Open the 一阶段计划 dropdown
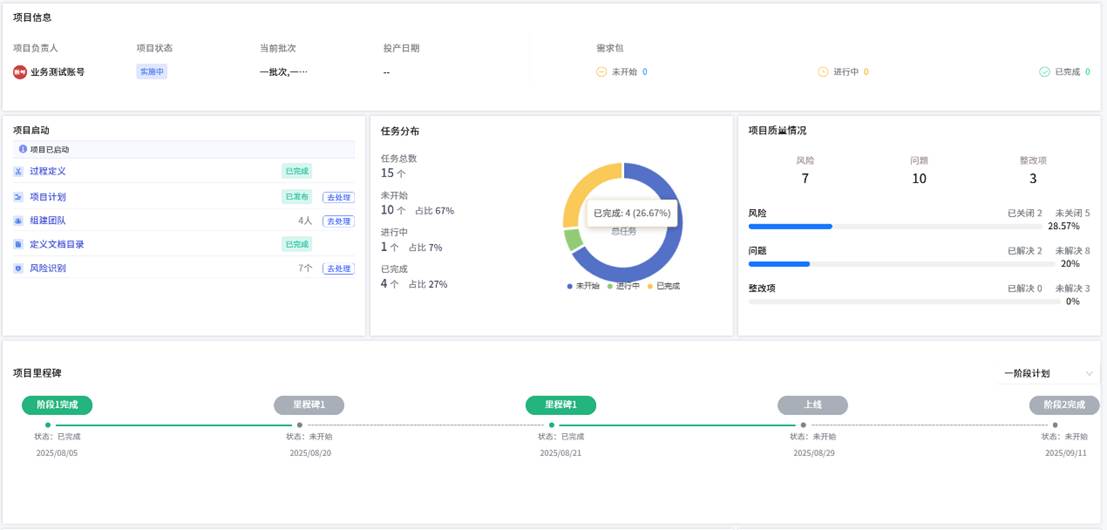This screenshot has width=1107, height=530. point(1048,374)
